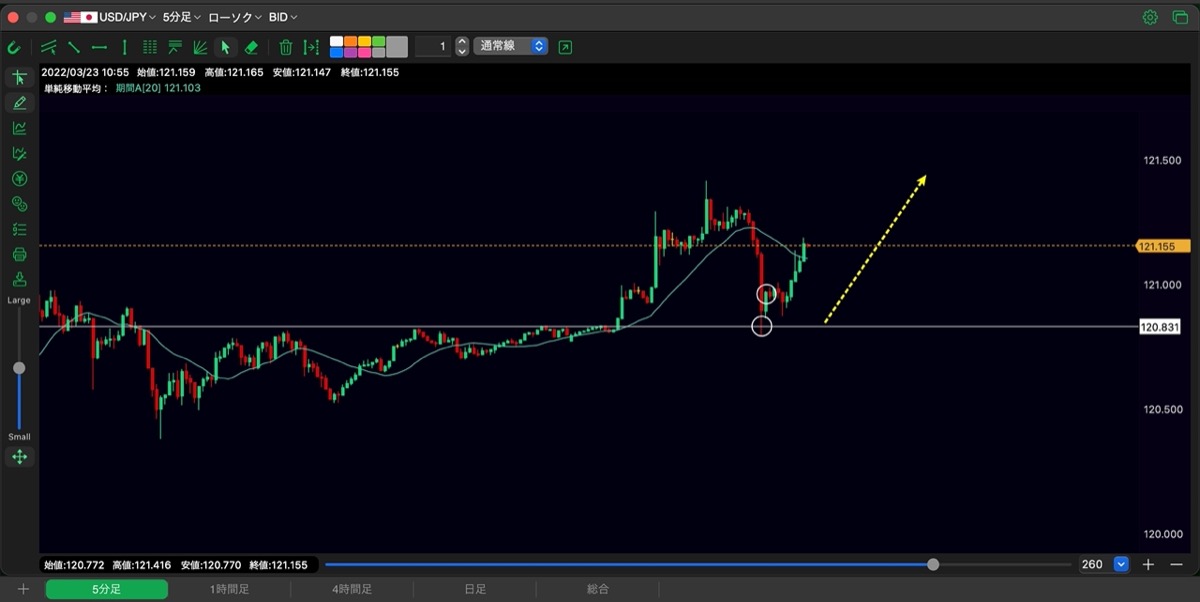
Task: Click the yen currency sidebar icon
Action: pyautogui.click(x=19, y=179)
